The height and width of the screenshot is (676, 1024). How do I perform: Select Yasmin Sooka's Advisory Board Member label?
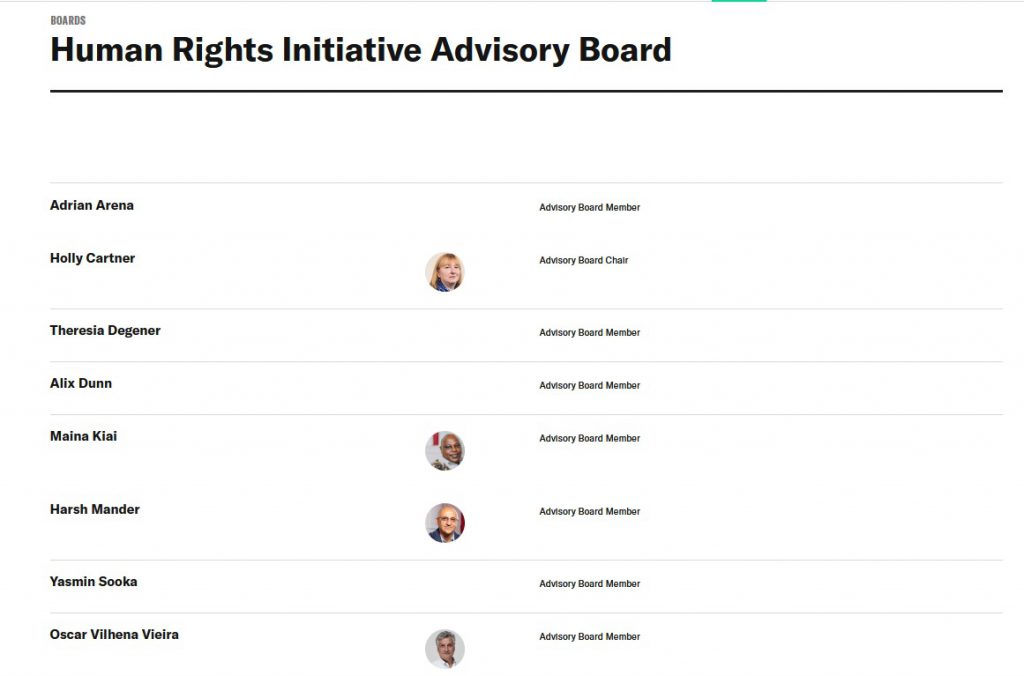(590, 584)
